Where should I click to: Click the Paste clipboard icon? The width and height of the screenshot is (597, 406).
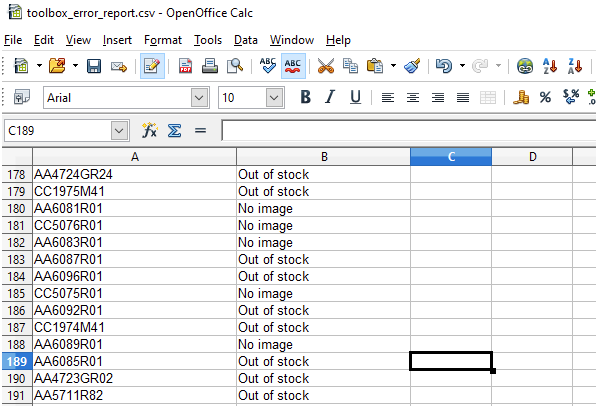pos(375,66)
